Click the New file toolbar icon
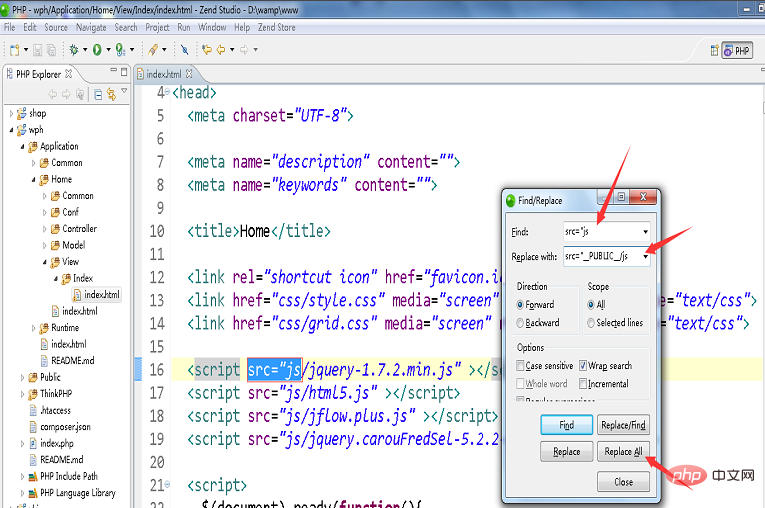This screenshot has width=765, height=508. tap(15, 50)
